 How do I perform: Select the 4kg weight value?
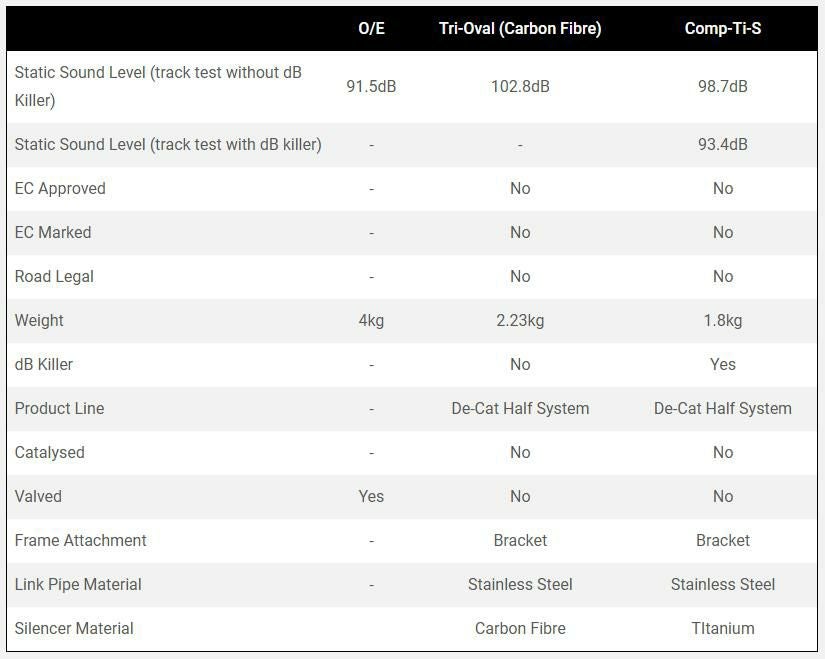pos(371,320)
